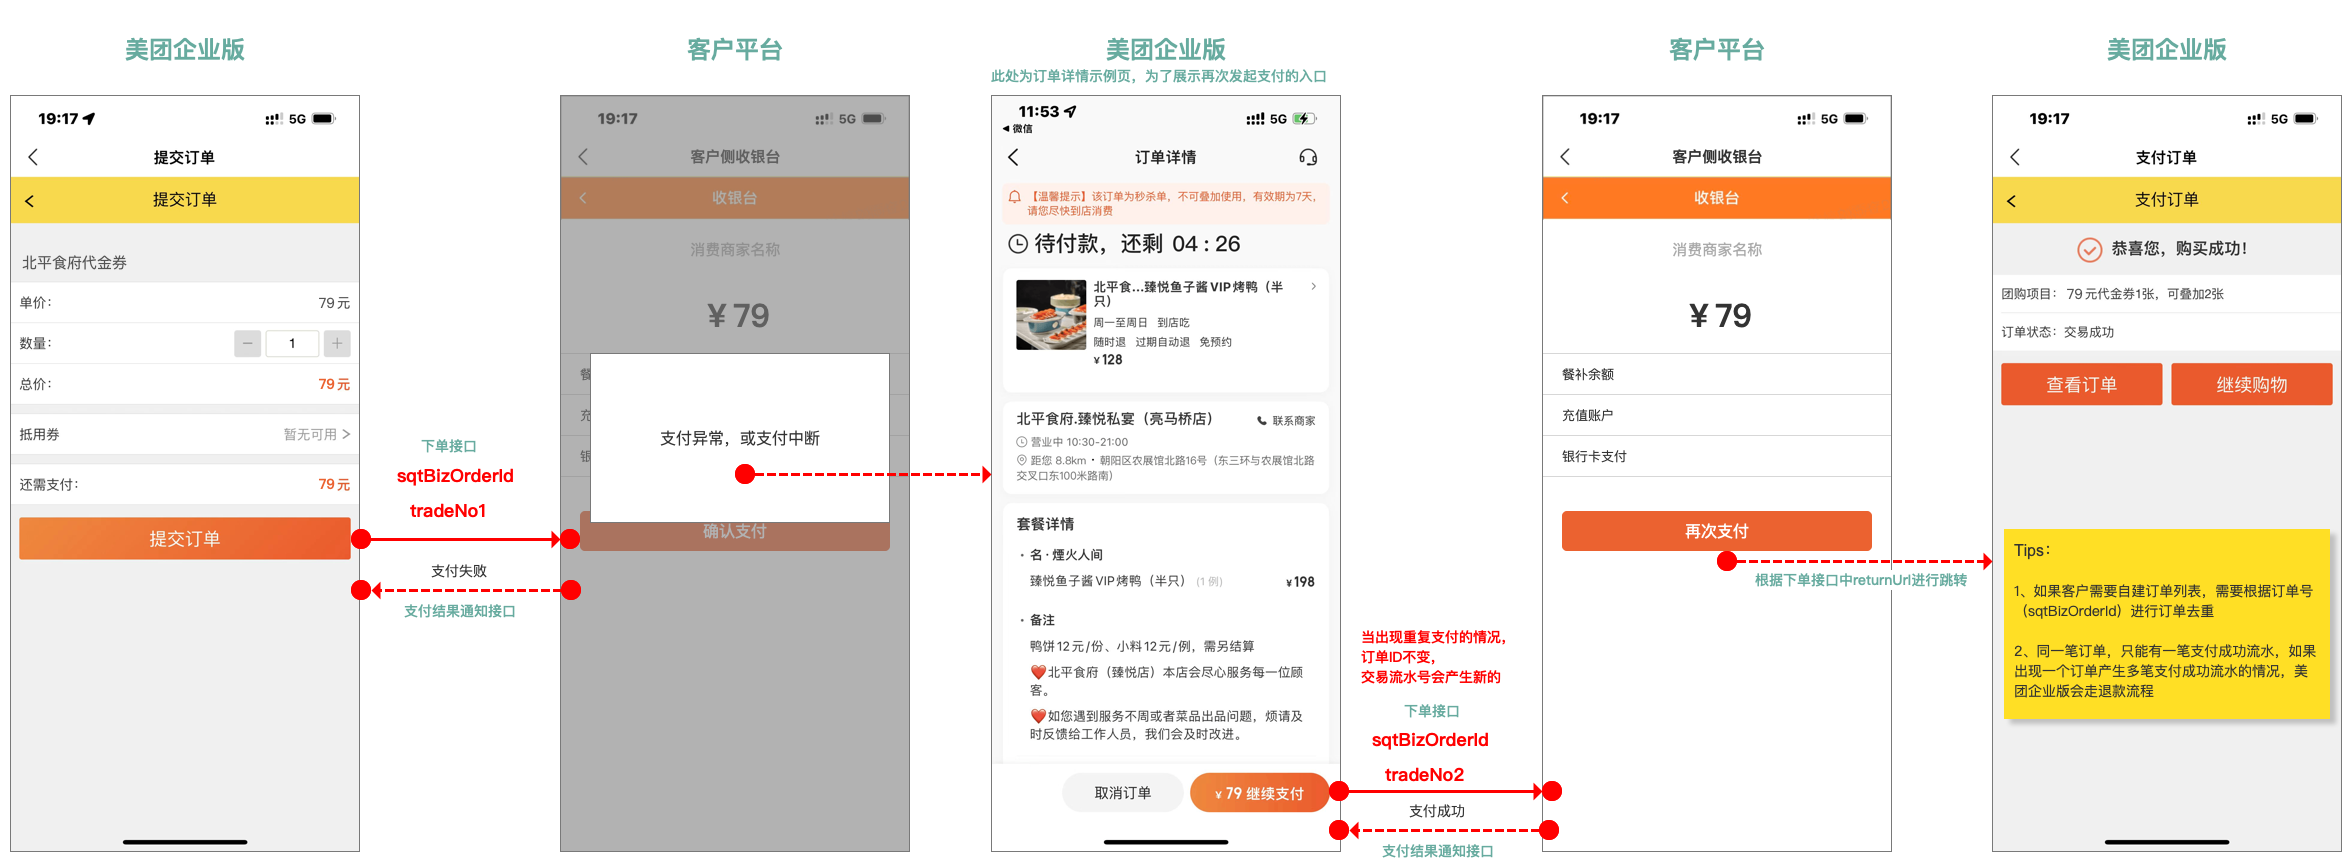Click 团购项目 79元代金券 row

tap(2167, 294)
